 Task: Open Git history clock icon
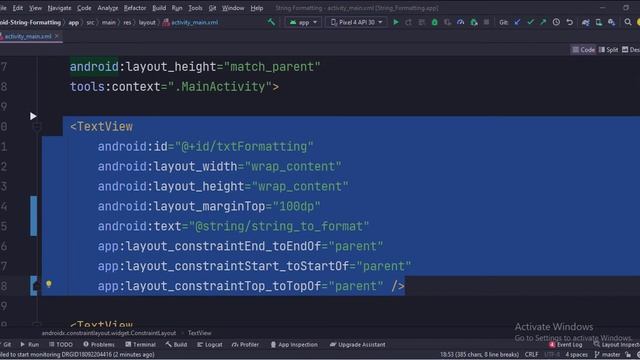[x=556, y=22]
